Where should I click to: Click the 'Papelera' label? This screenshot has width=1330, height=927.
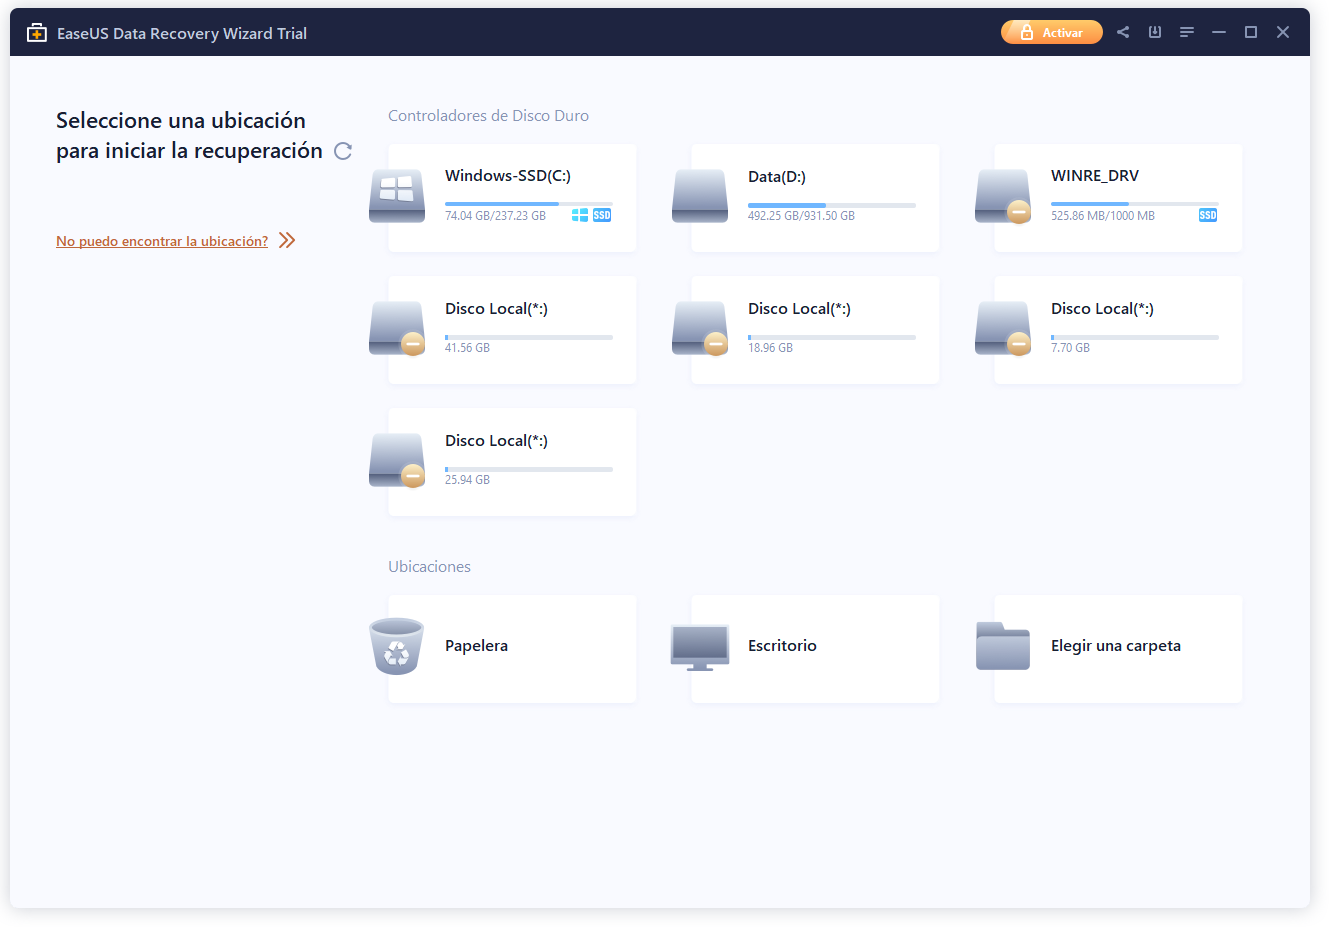(x=476, y=646)
